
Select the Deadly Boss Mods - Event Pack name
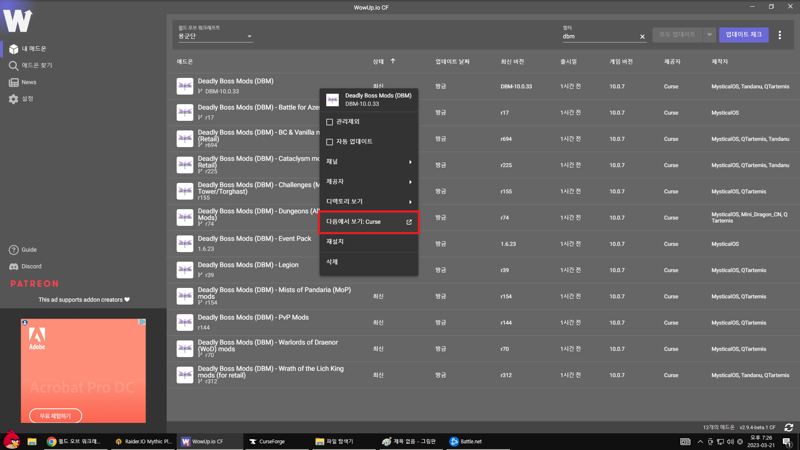point(254,238)
